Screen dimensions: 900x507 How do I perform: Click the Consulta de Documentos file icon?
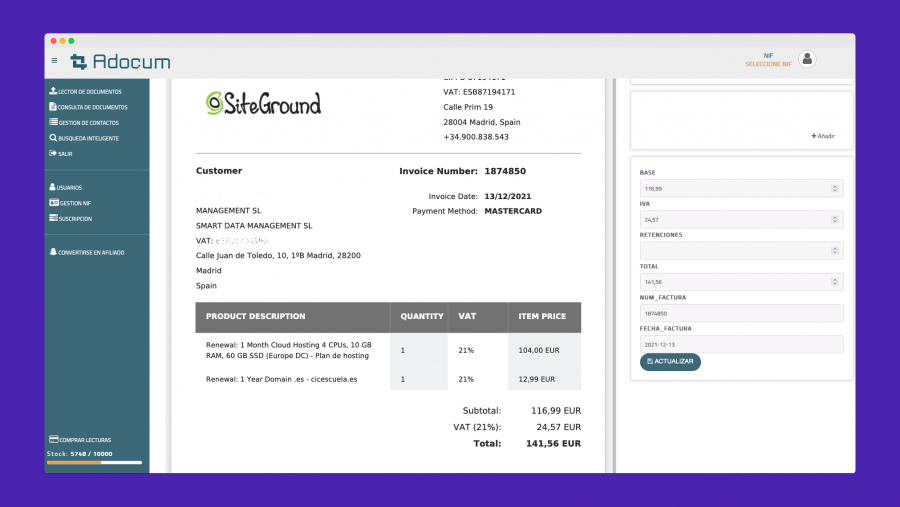pos(53,106)
